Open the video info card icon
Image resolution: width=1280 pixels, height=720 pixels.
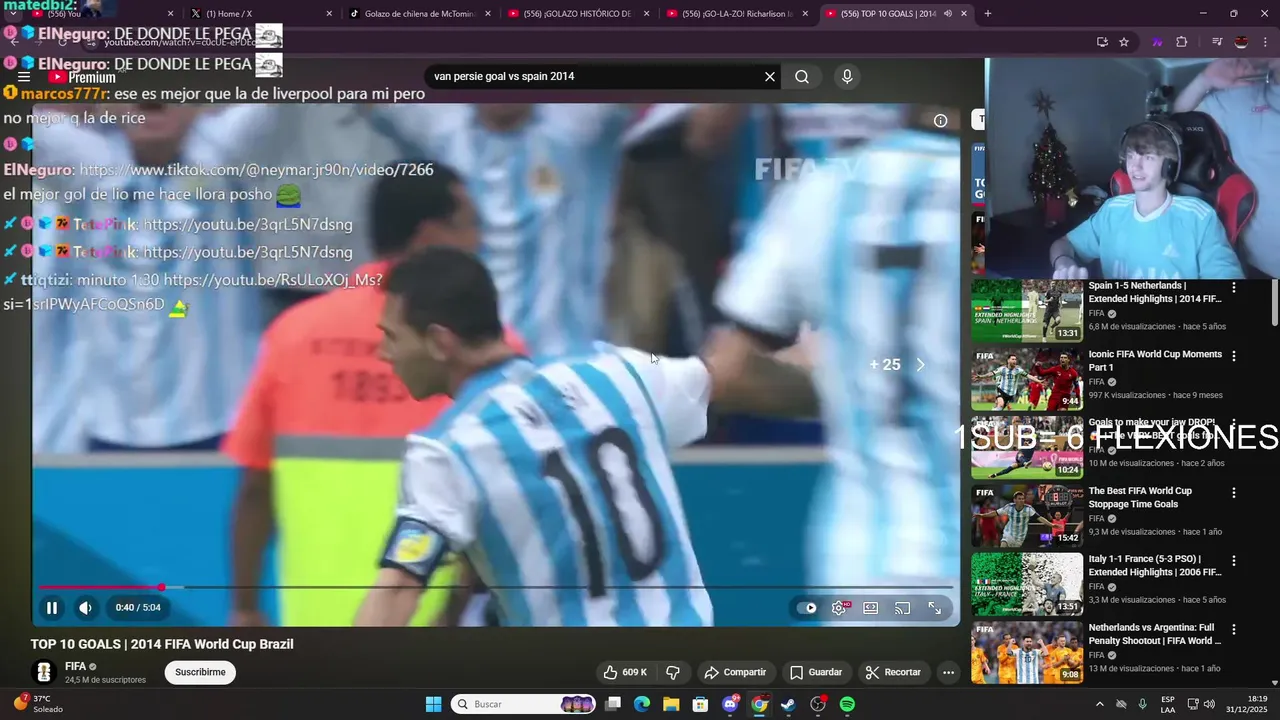point(940,121)
